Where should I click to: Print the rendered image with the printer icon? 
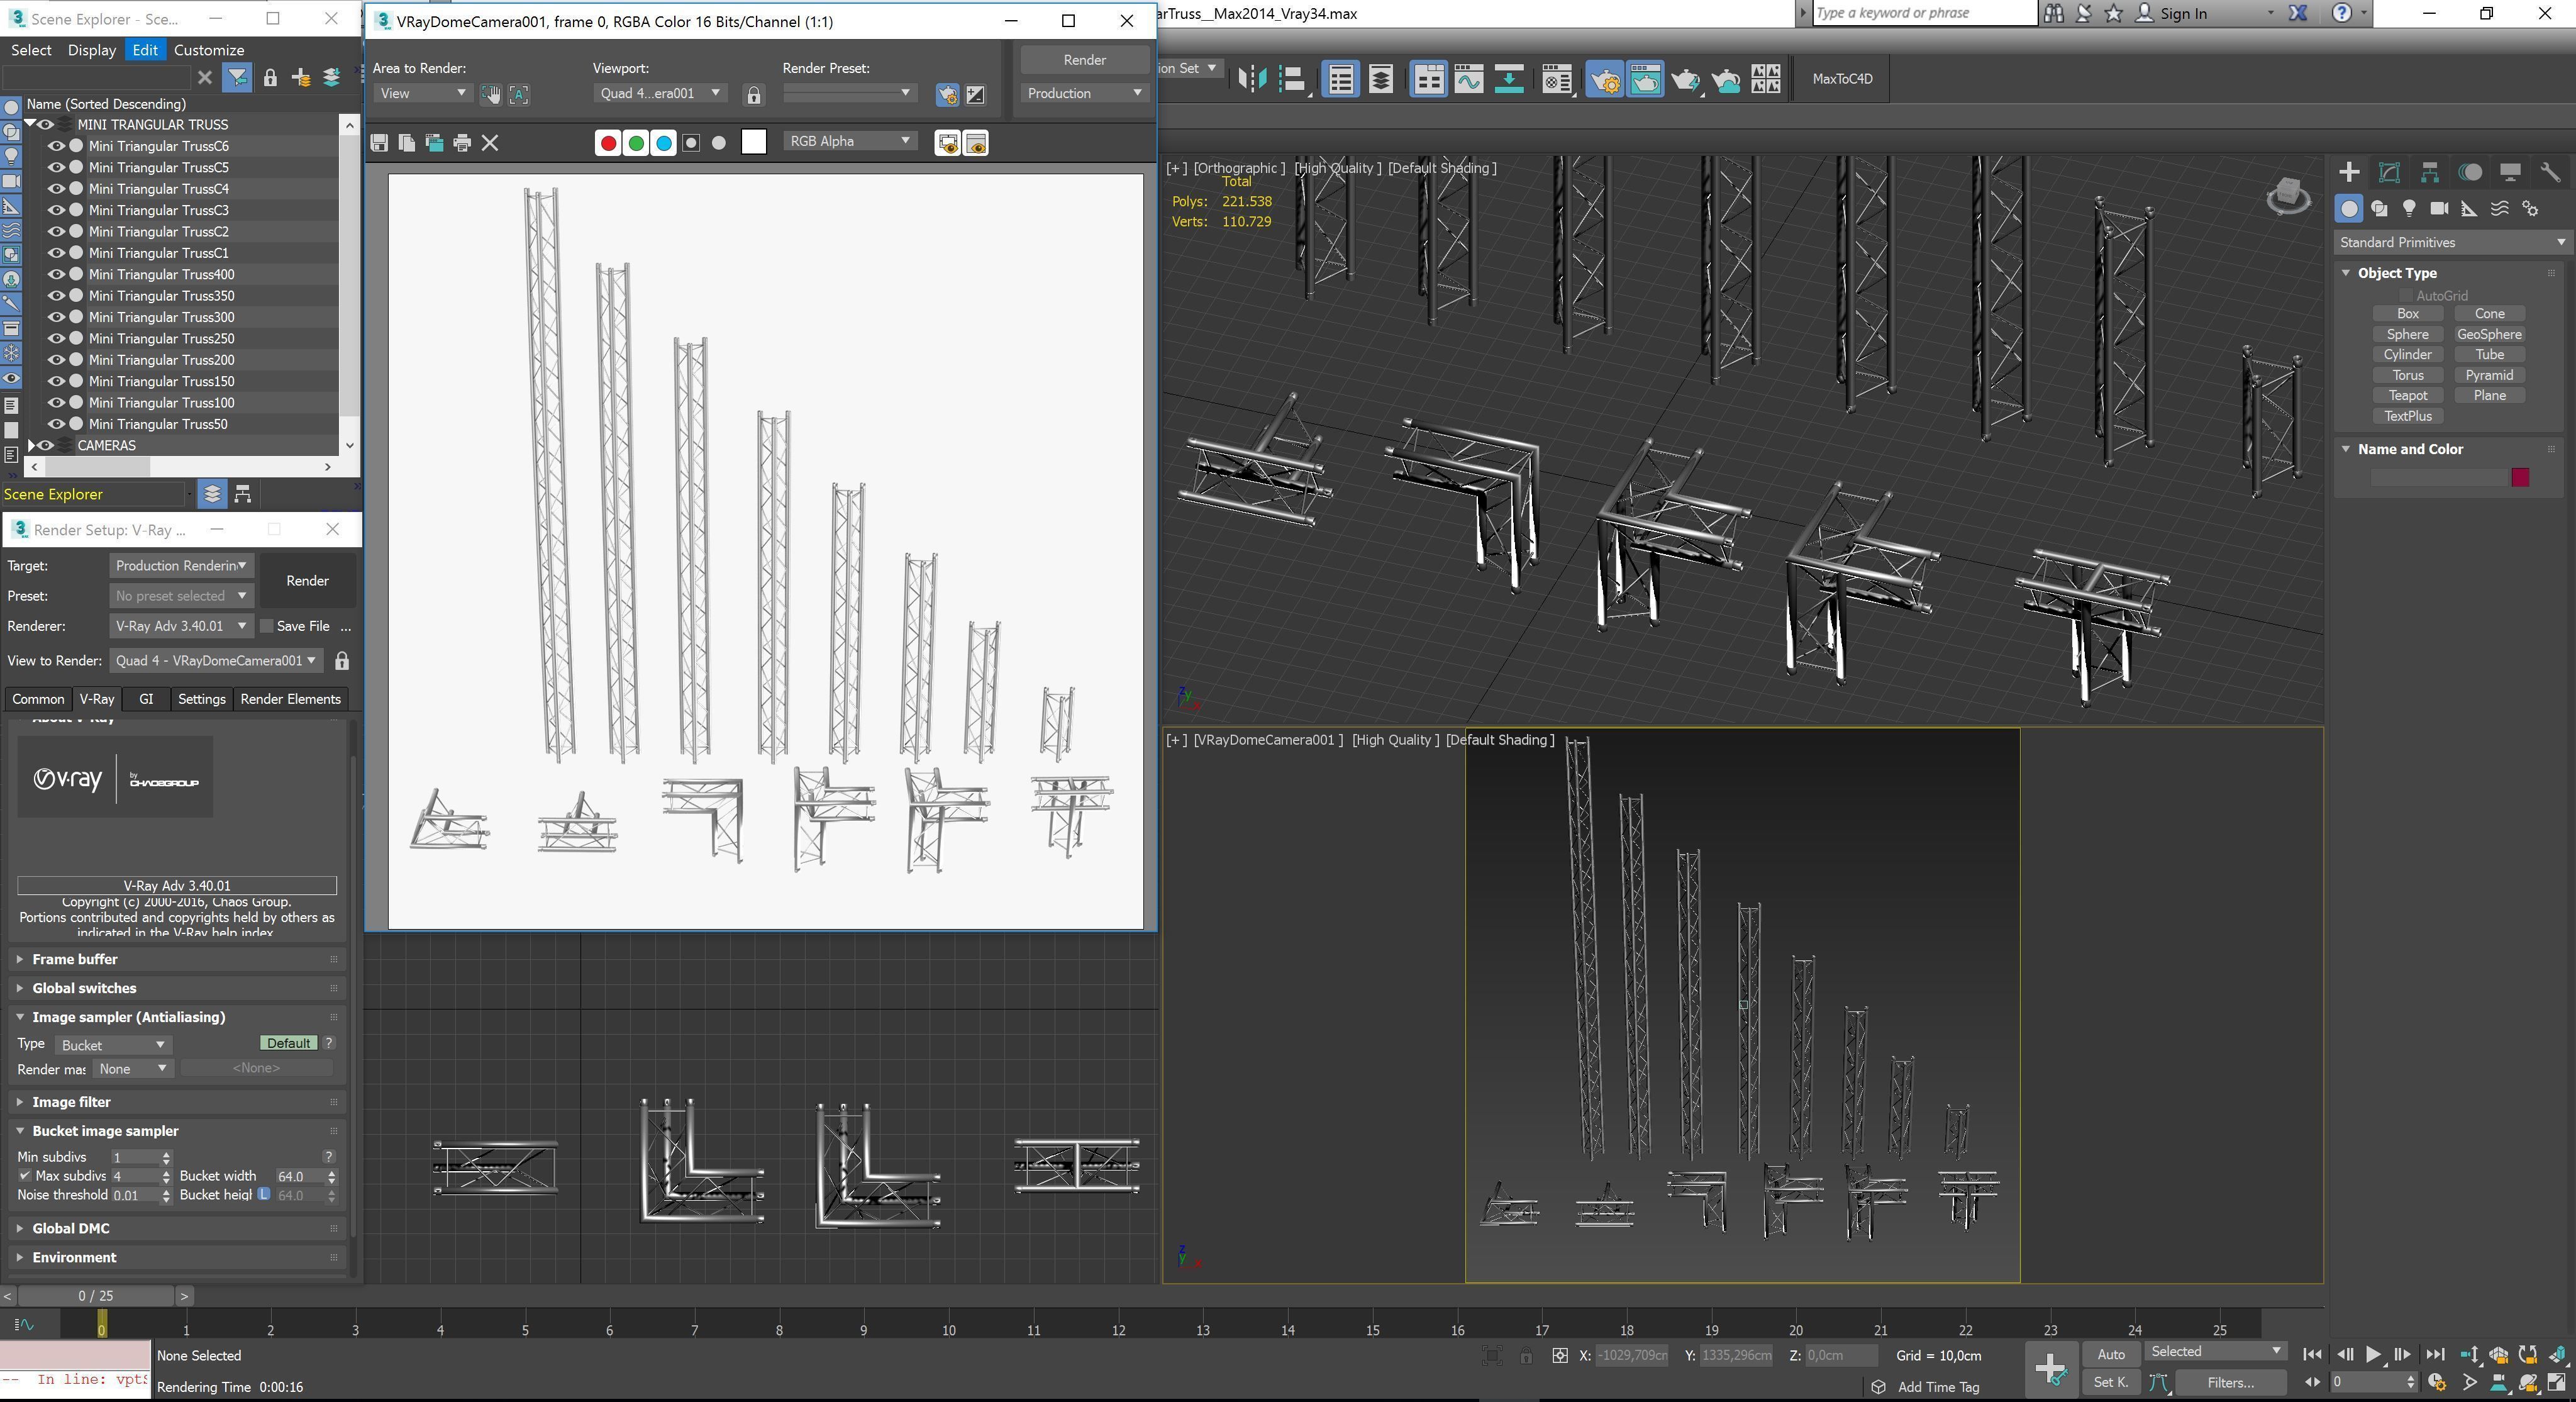(462, 143)
